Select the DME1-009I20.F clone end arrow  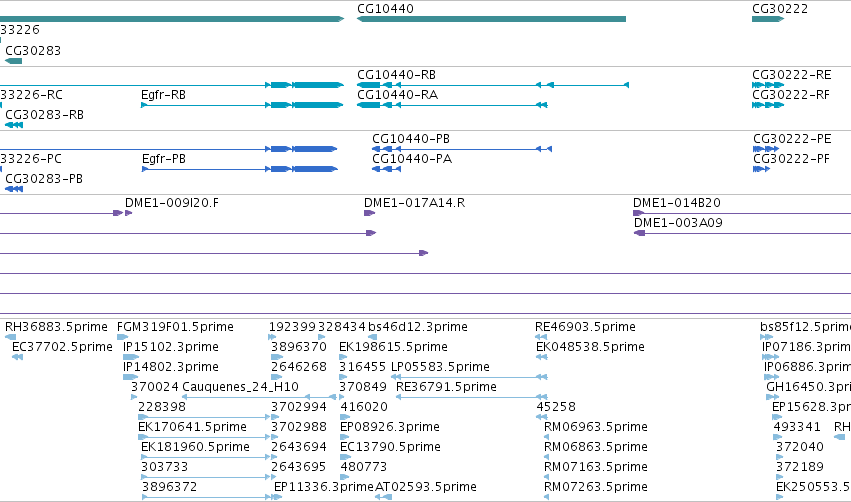[x=129, y=213]
